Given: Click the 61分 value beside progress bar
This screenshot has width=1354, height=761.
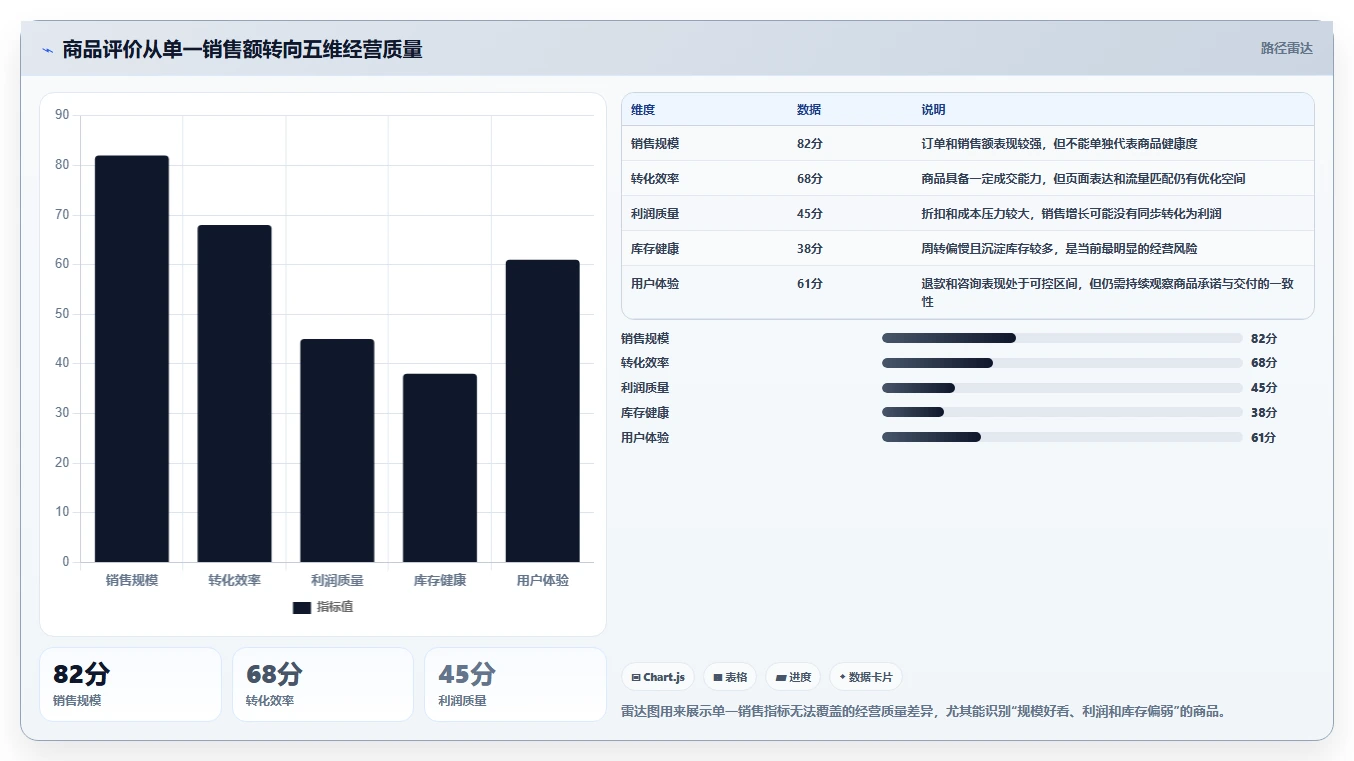Looking at the screenshot, I should [x=1264, y=437].
